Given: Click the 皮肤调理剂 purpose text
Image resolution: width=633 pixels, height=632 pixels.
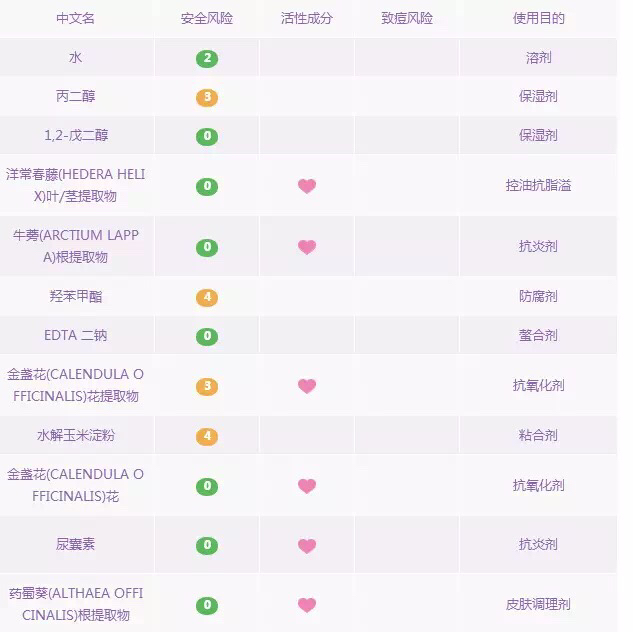Looking at the screenshot, I should tap(539, 604).
